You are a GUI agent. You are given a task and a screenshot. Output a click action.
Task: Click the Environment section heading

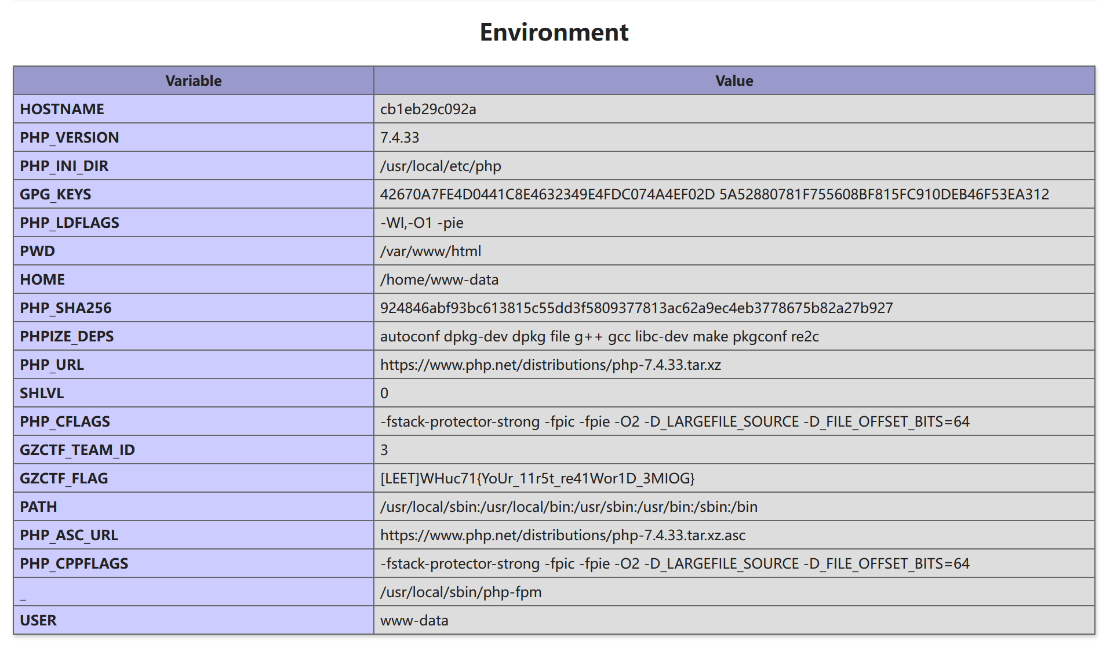(x=554, y=32)
